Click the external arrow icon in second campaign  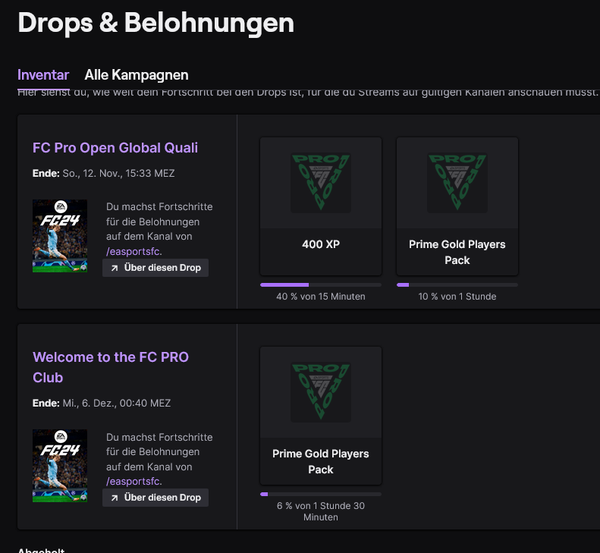[x=114, y=498]
